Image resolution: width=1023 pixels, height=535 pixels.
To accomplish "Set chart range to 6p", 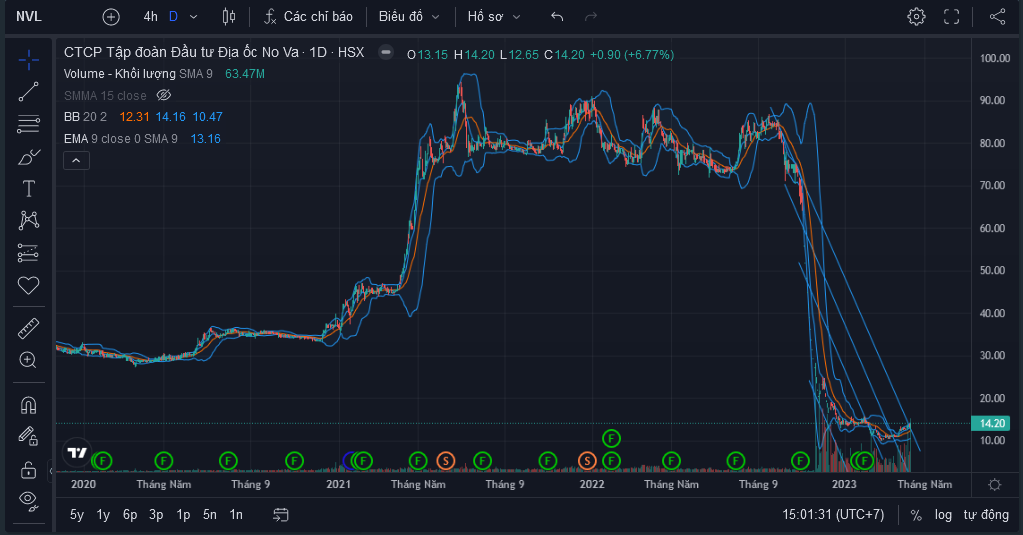I will click(130, 515).
